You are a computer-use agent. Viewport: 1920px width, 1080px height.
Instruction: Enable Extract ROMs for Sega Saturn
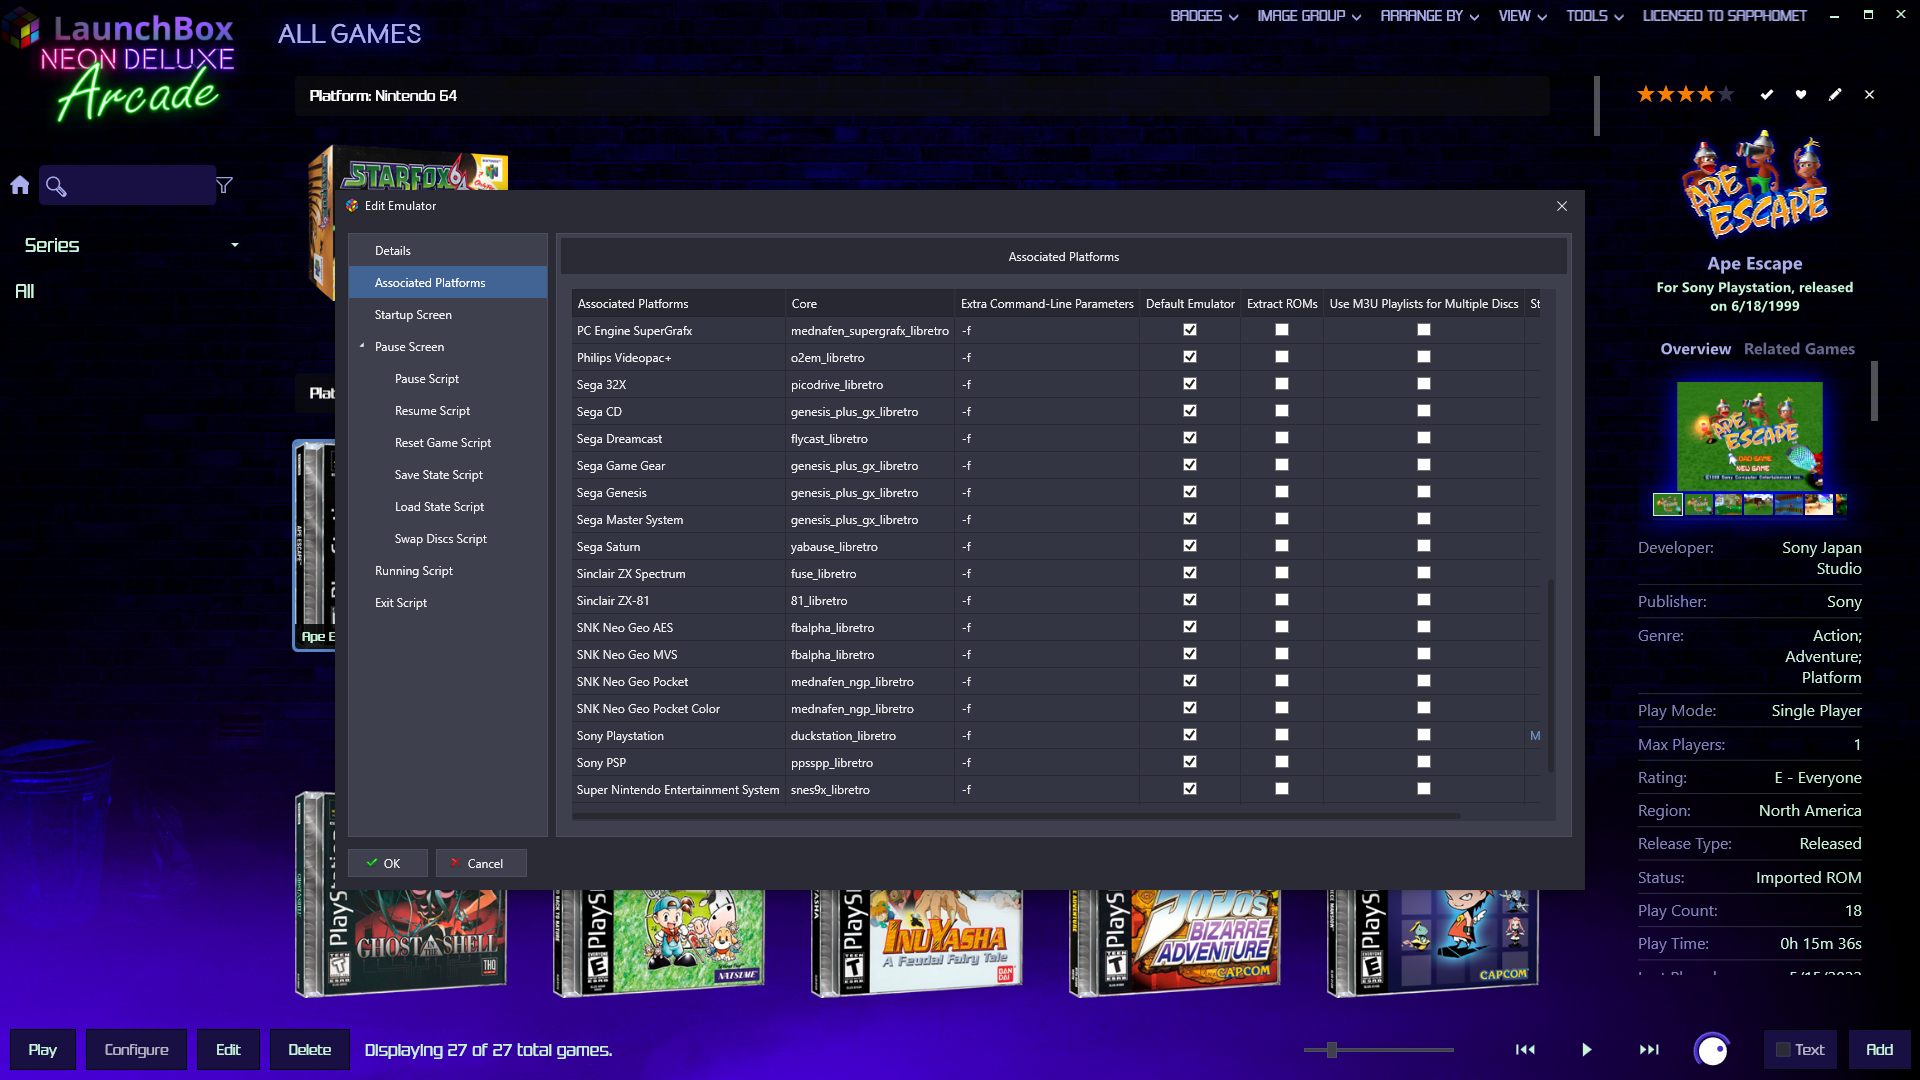[1282, 546]
